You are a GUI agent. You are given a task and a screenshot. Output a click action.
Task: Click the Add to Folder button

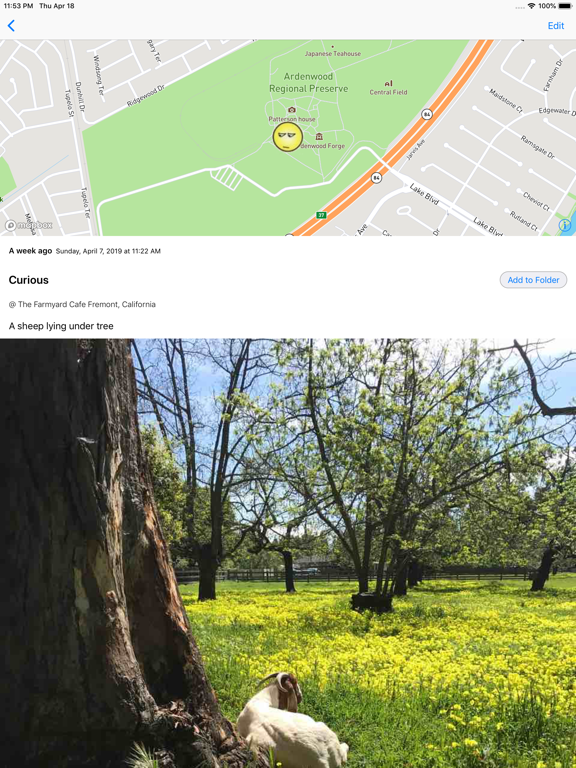pyautogui.click(x=533, y=280)
